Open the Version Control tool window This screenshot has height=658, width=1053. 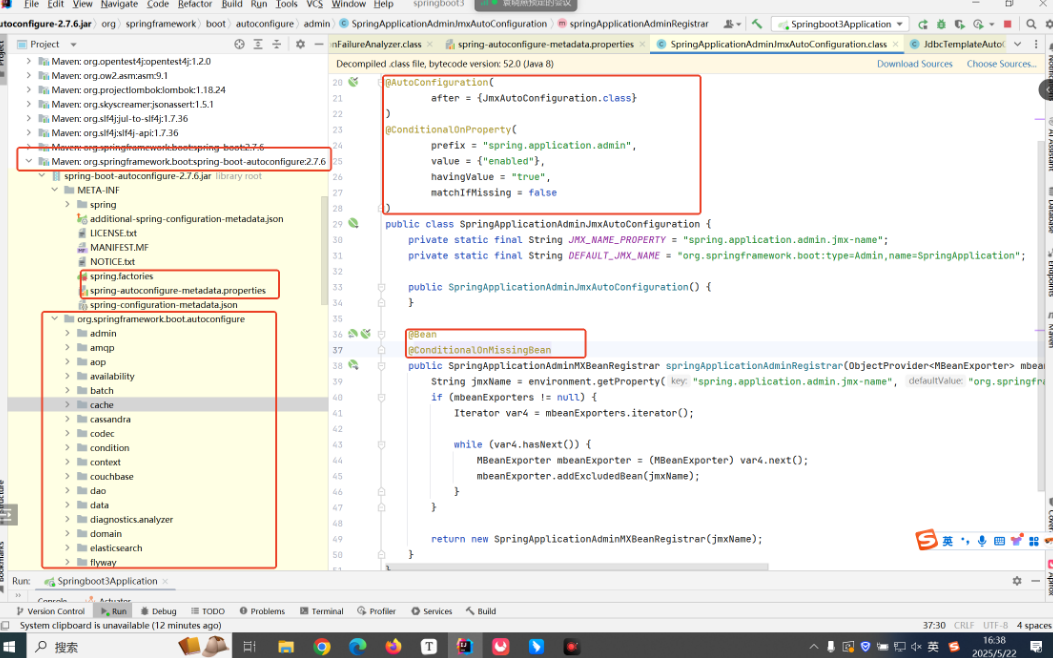pos(50,611)
